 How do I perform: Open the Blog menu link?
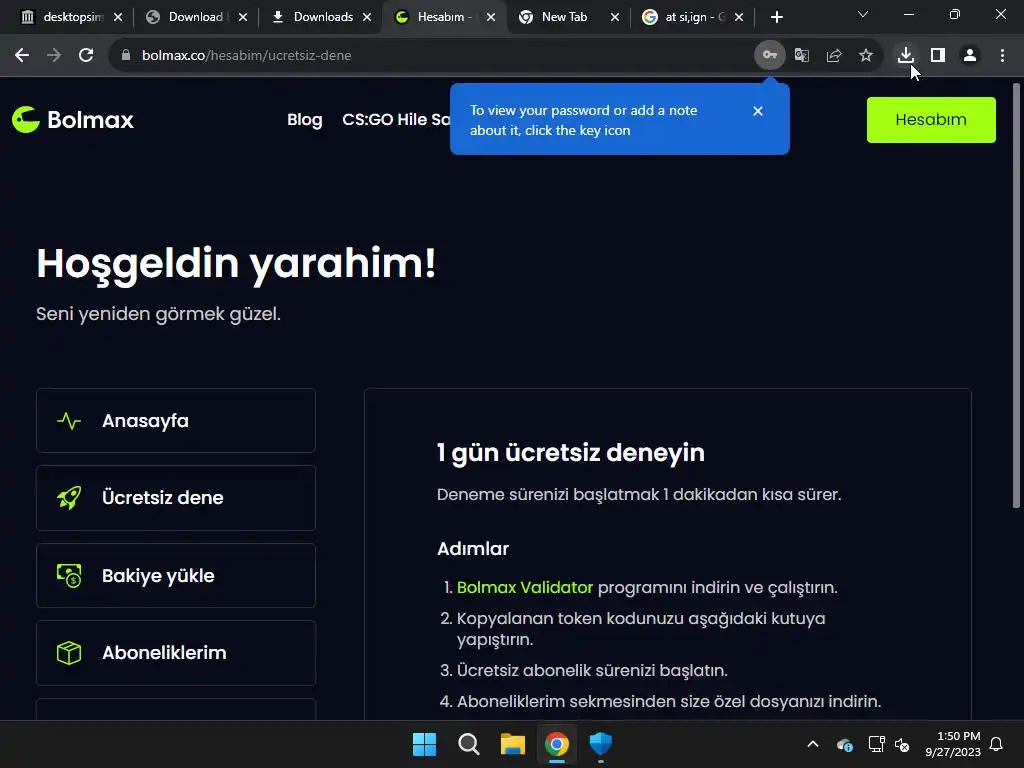click(x=305, y=120)
